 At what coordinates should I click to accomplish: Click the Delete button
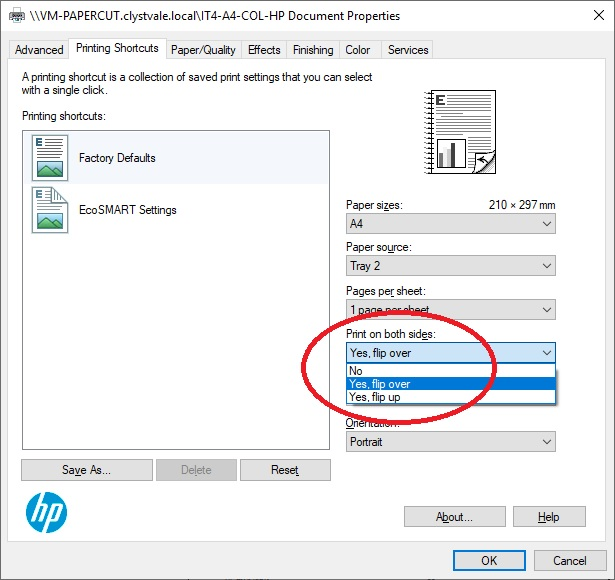pos(196,470)
